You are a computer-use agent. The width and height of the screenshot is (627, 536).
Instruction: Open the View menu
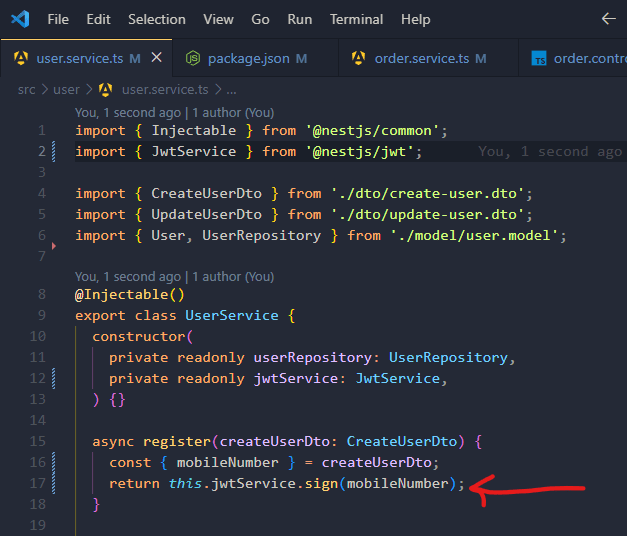[218, 19]
